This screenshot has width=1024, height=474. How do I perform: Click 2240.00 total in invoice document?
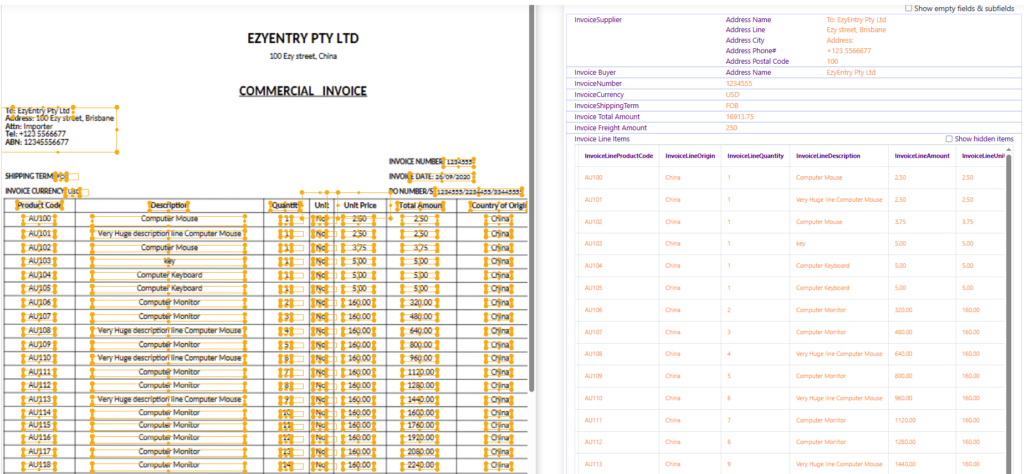click(x=419, y=465)
